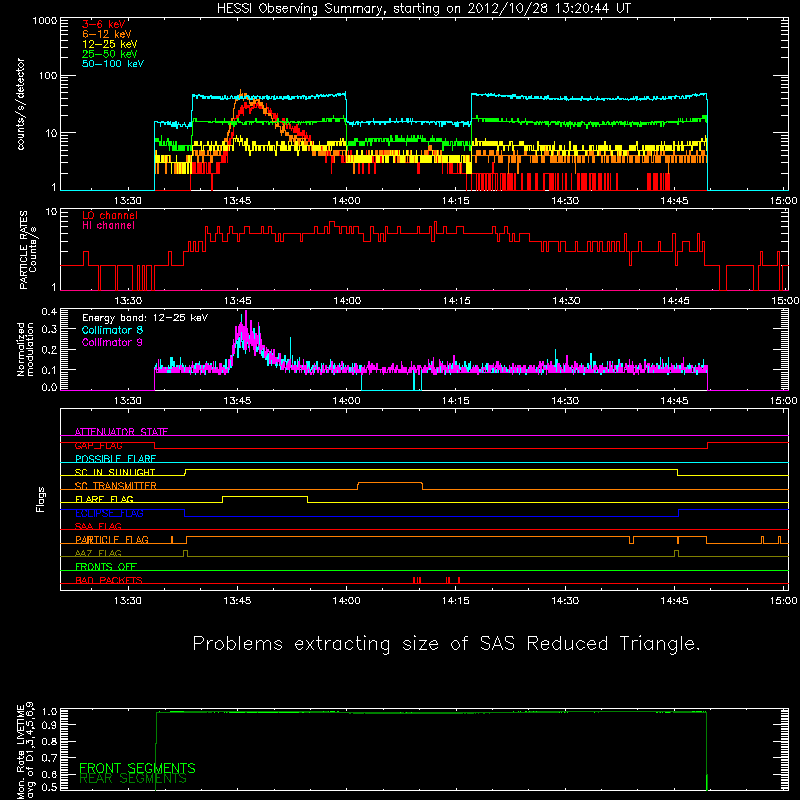Click the 'Problems extracting size of SAS Reduced Triangle' message

446,644
